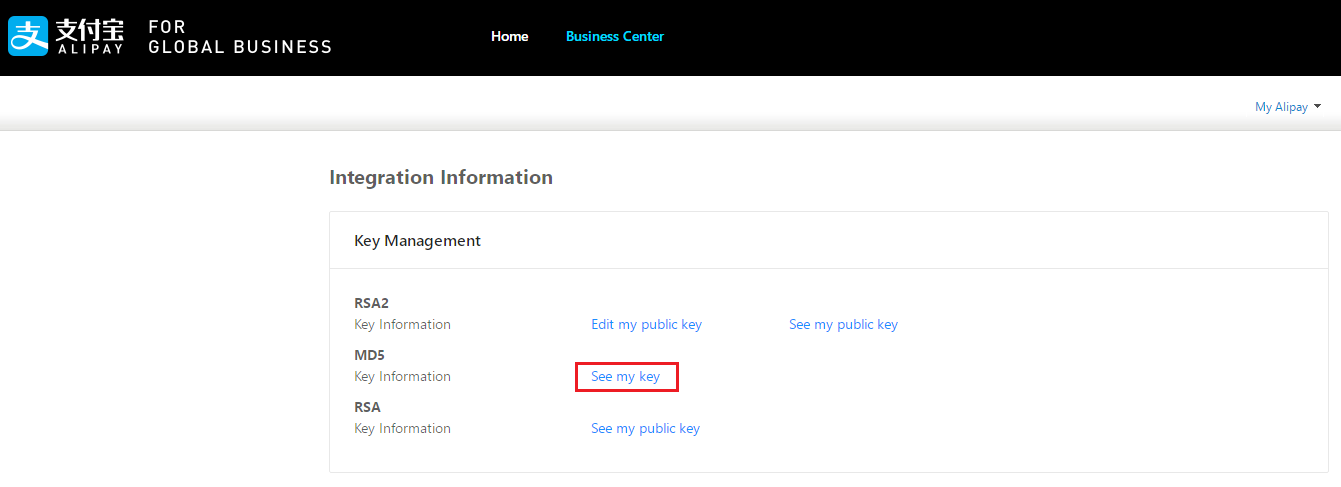Go to the Home menu item

click(x=509, y=36)
